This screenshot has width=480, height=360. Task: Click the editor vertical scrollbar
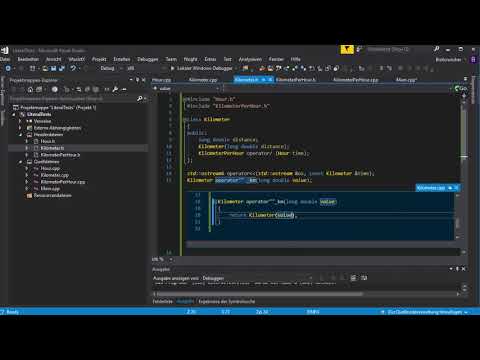pos(464,173)
